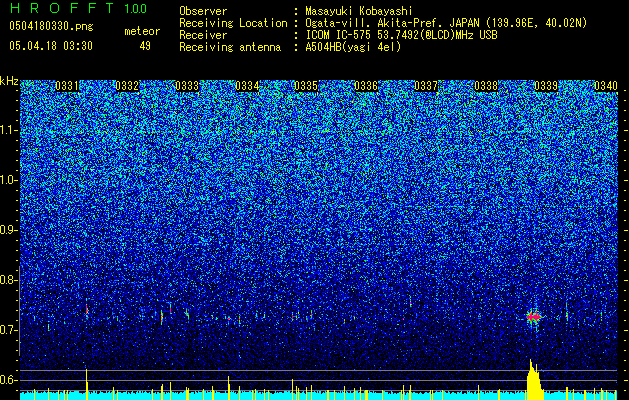Click the 0332 time marker
Viewport: 629px width, 400px height.
click(127, 86)
